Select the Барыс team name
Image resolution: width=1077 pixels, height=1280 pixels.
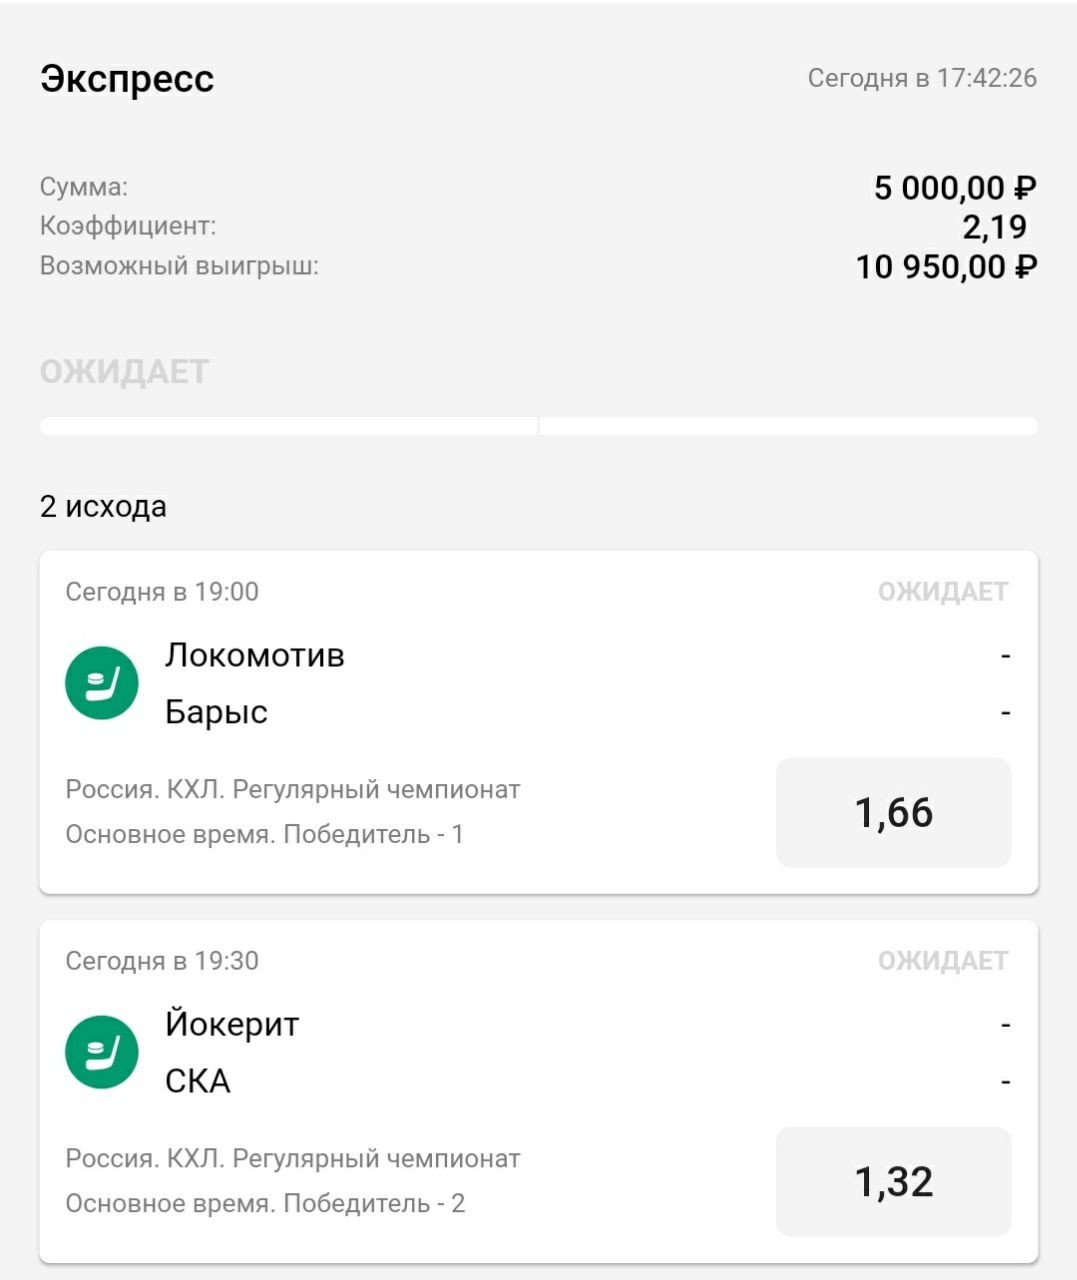(x=216, y=712)
